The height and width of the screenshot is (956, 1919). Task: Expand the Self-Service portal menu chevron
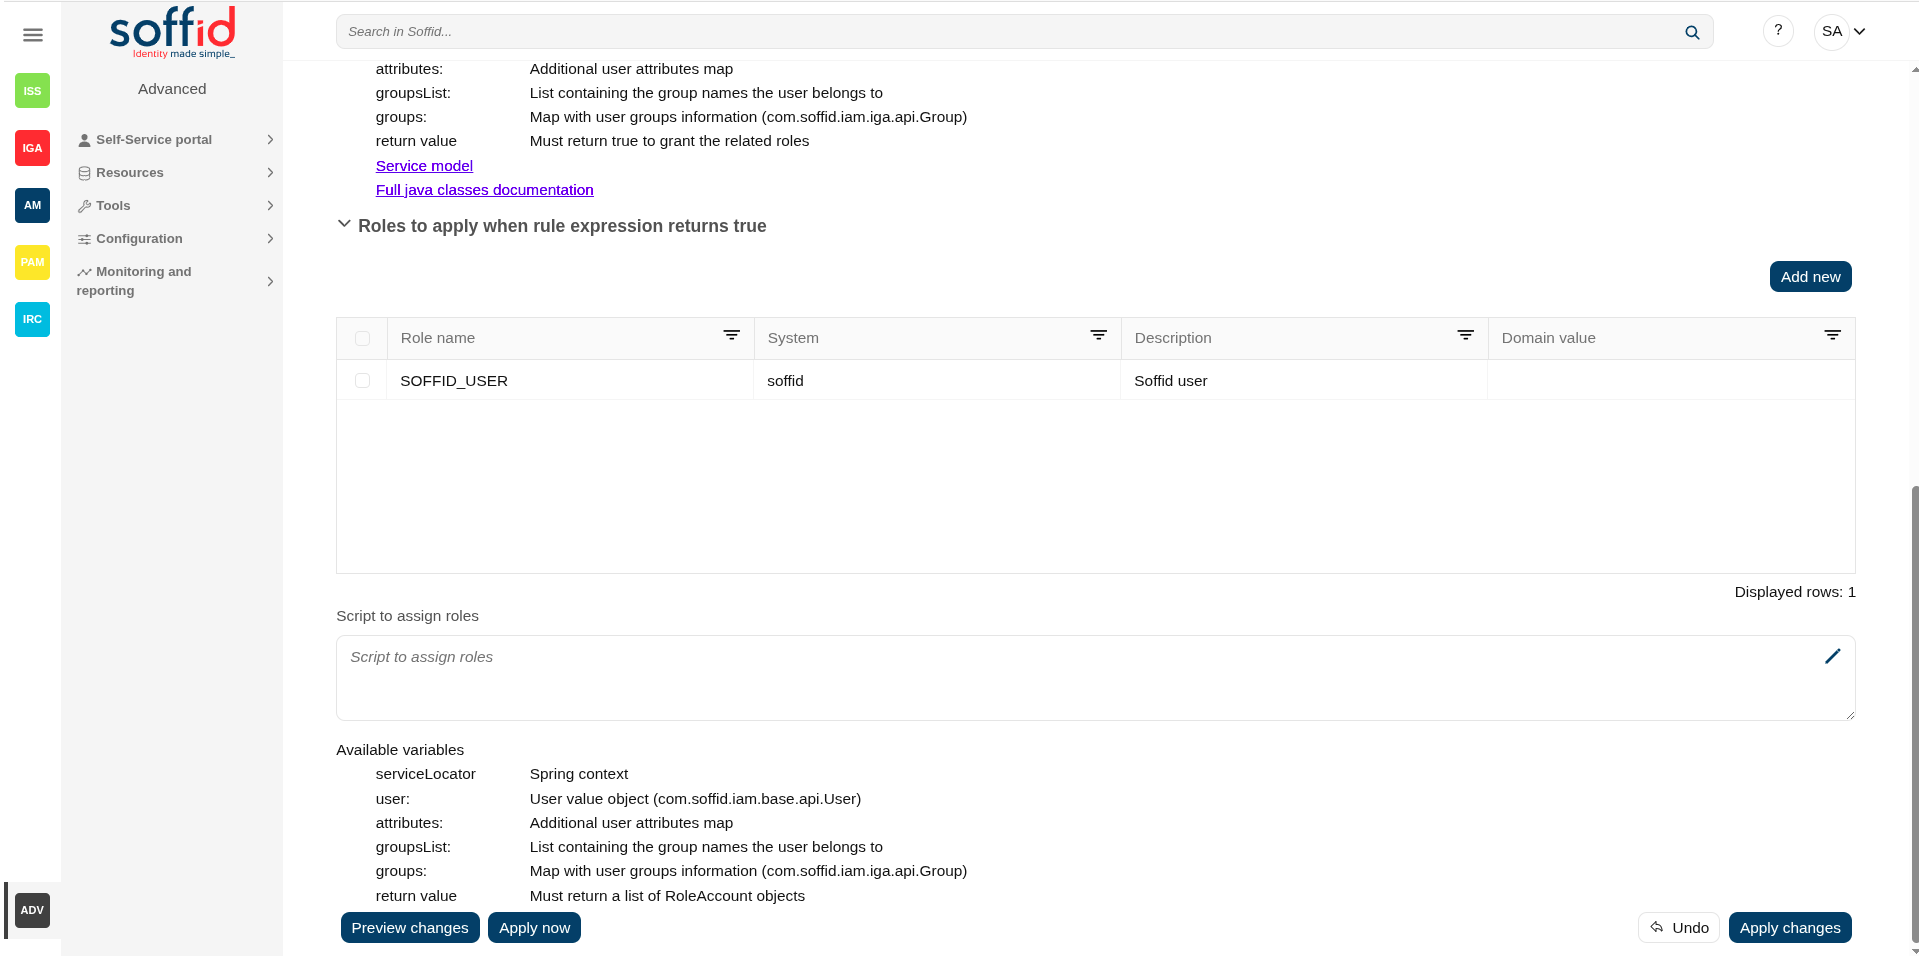270,140
